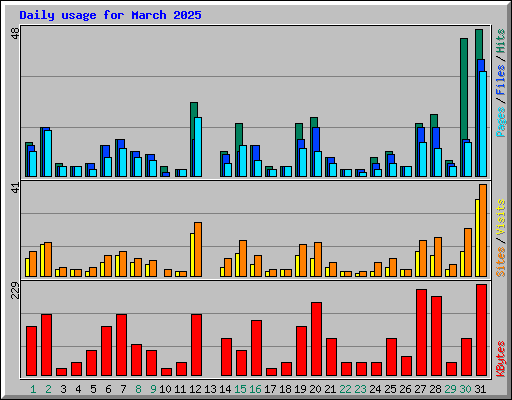Screen dimensions: 512x400
Task: Click the yellow Sites bar for day 12
Action: 192,255
